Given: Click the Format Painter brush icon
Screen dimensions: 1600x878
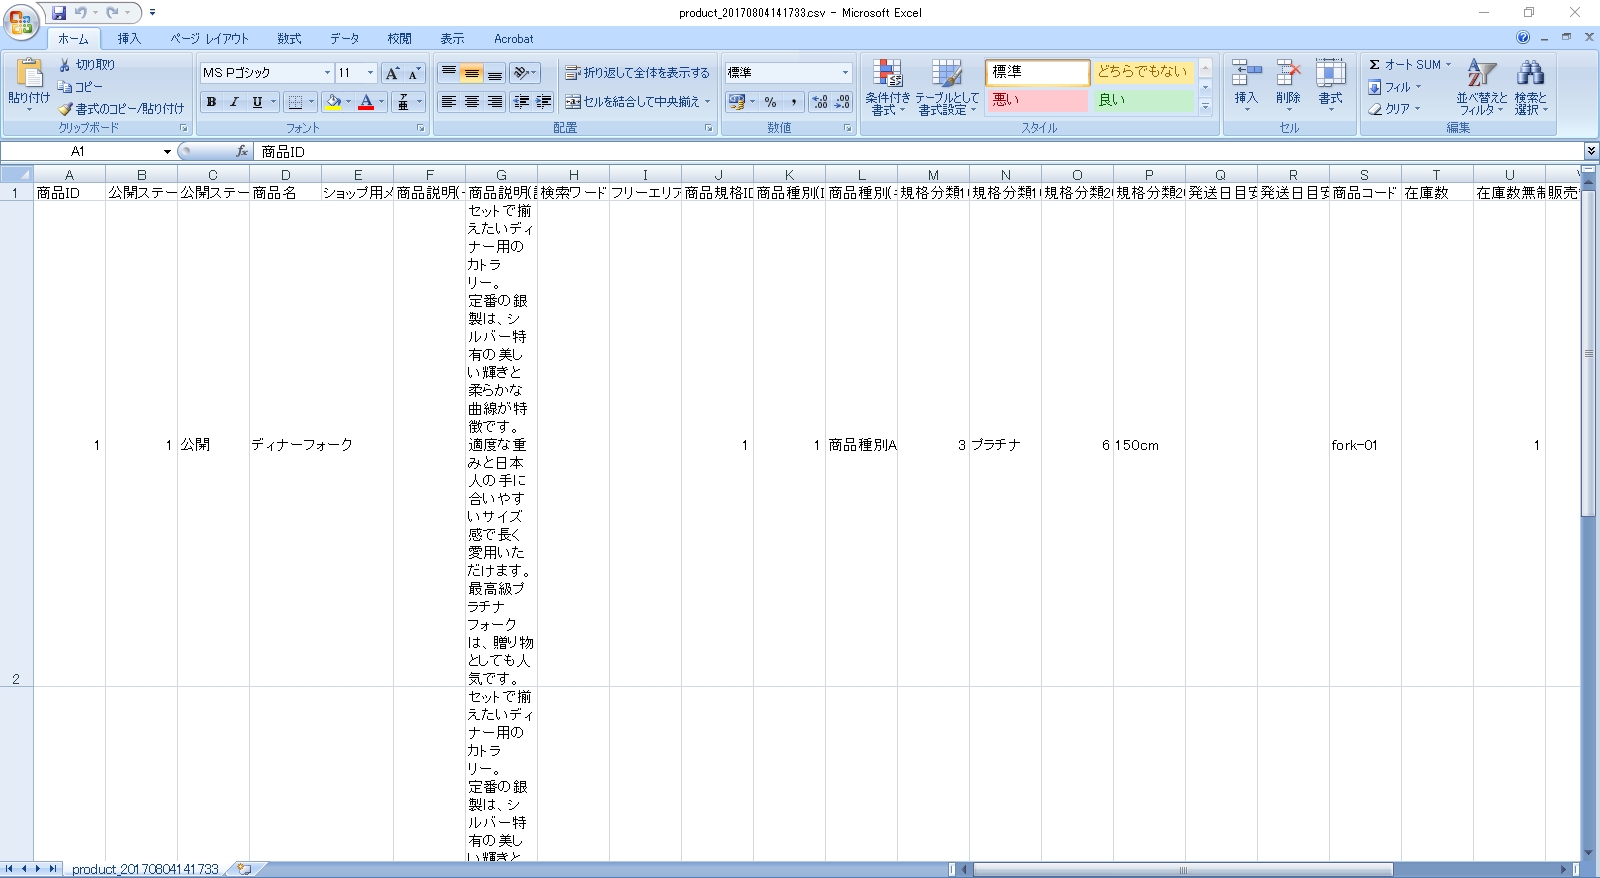Looking at the screenshot, I should (66, 109).
